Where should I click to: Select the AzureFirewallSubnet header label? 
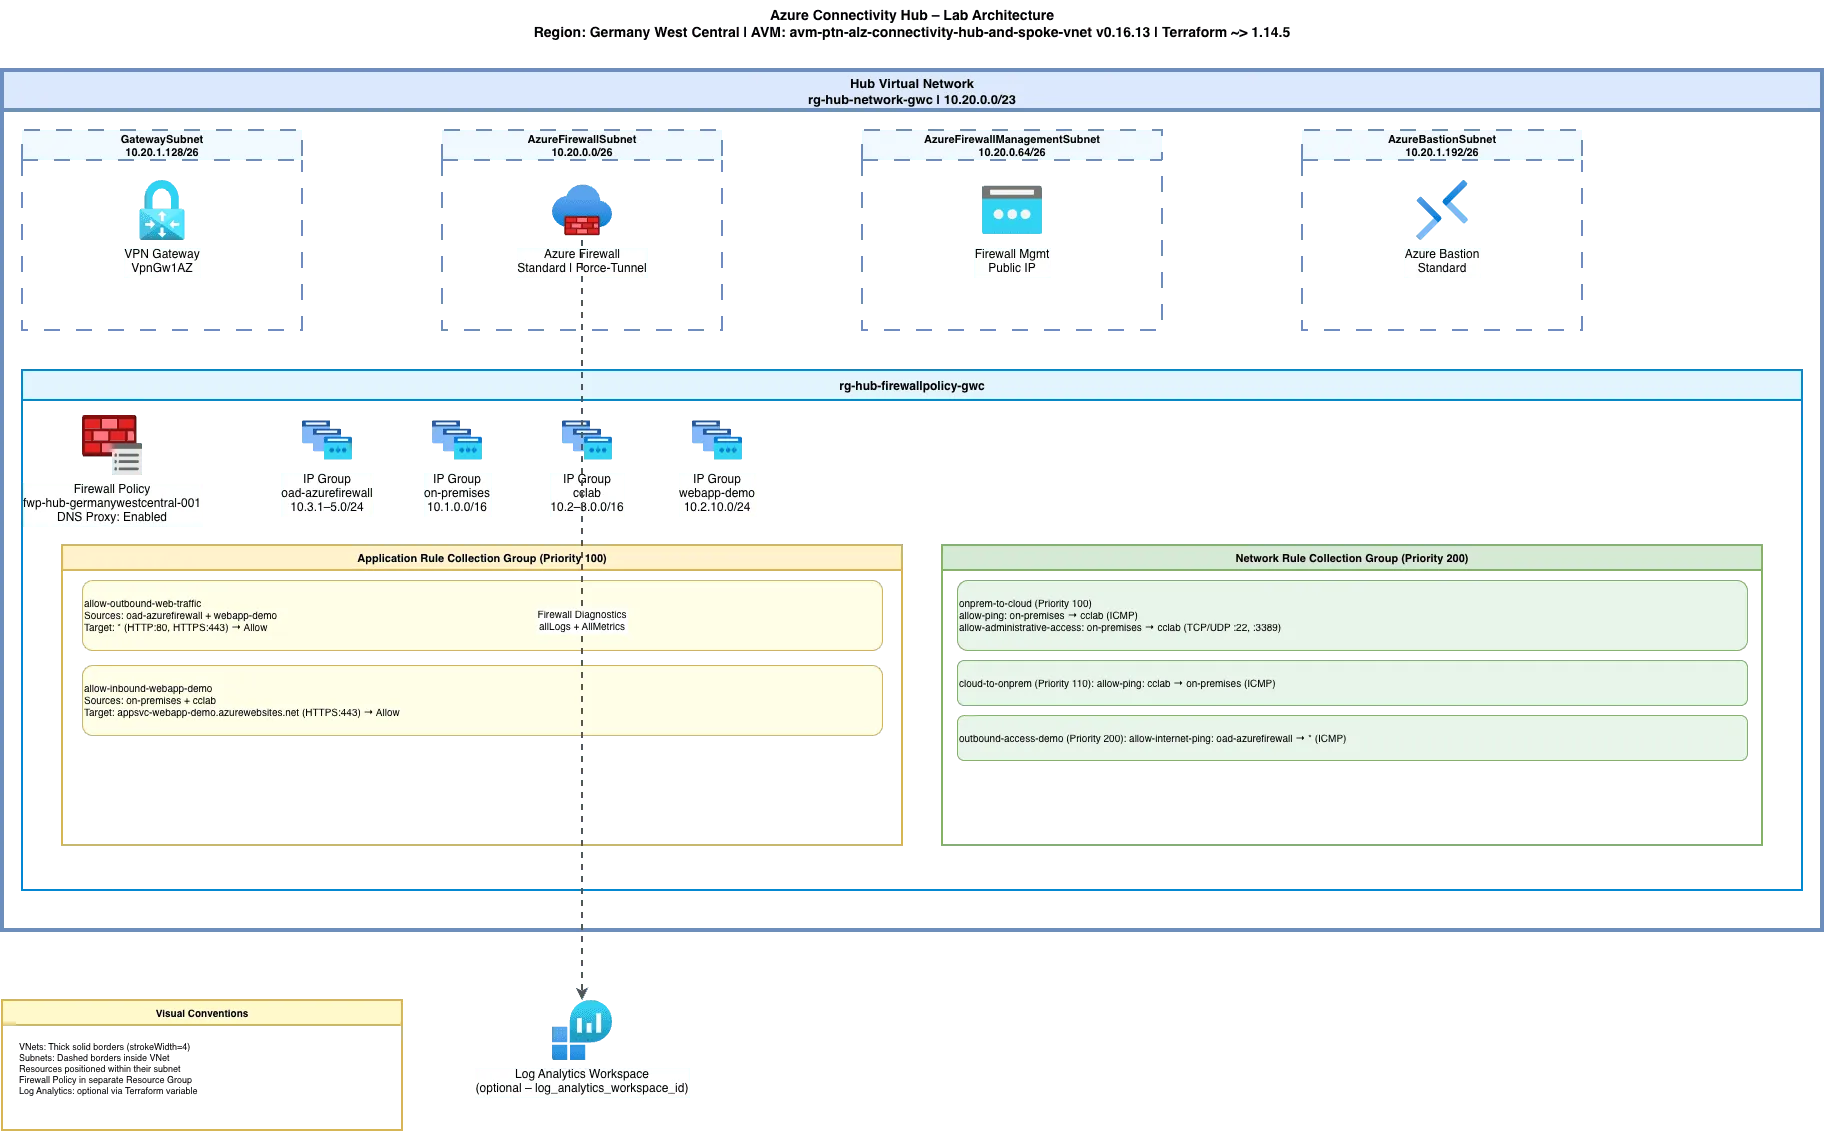(582, 146)
